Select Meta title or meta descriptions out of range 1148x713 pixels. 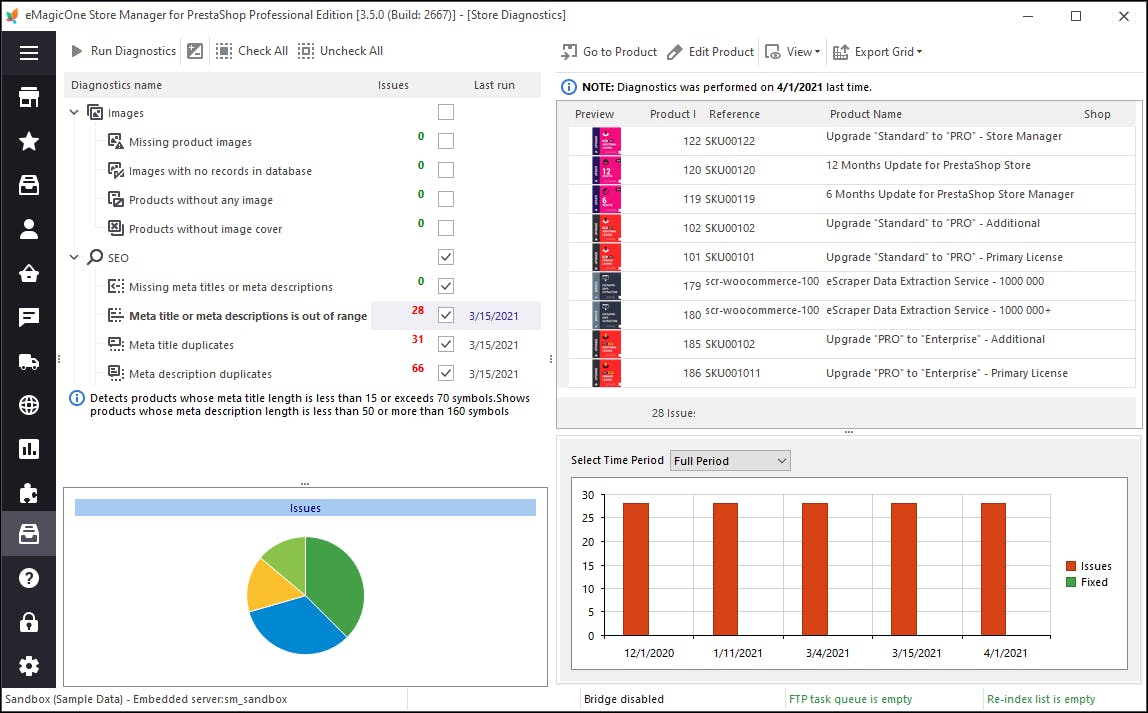(248, 316)
